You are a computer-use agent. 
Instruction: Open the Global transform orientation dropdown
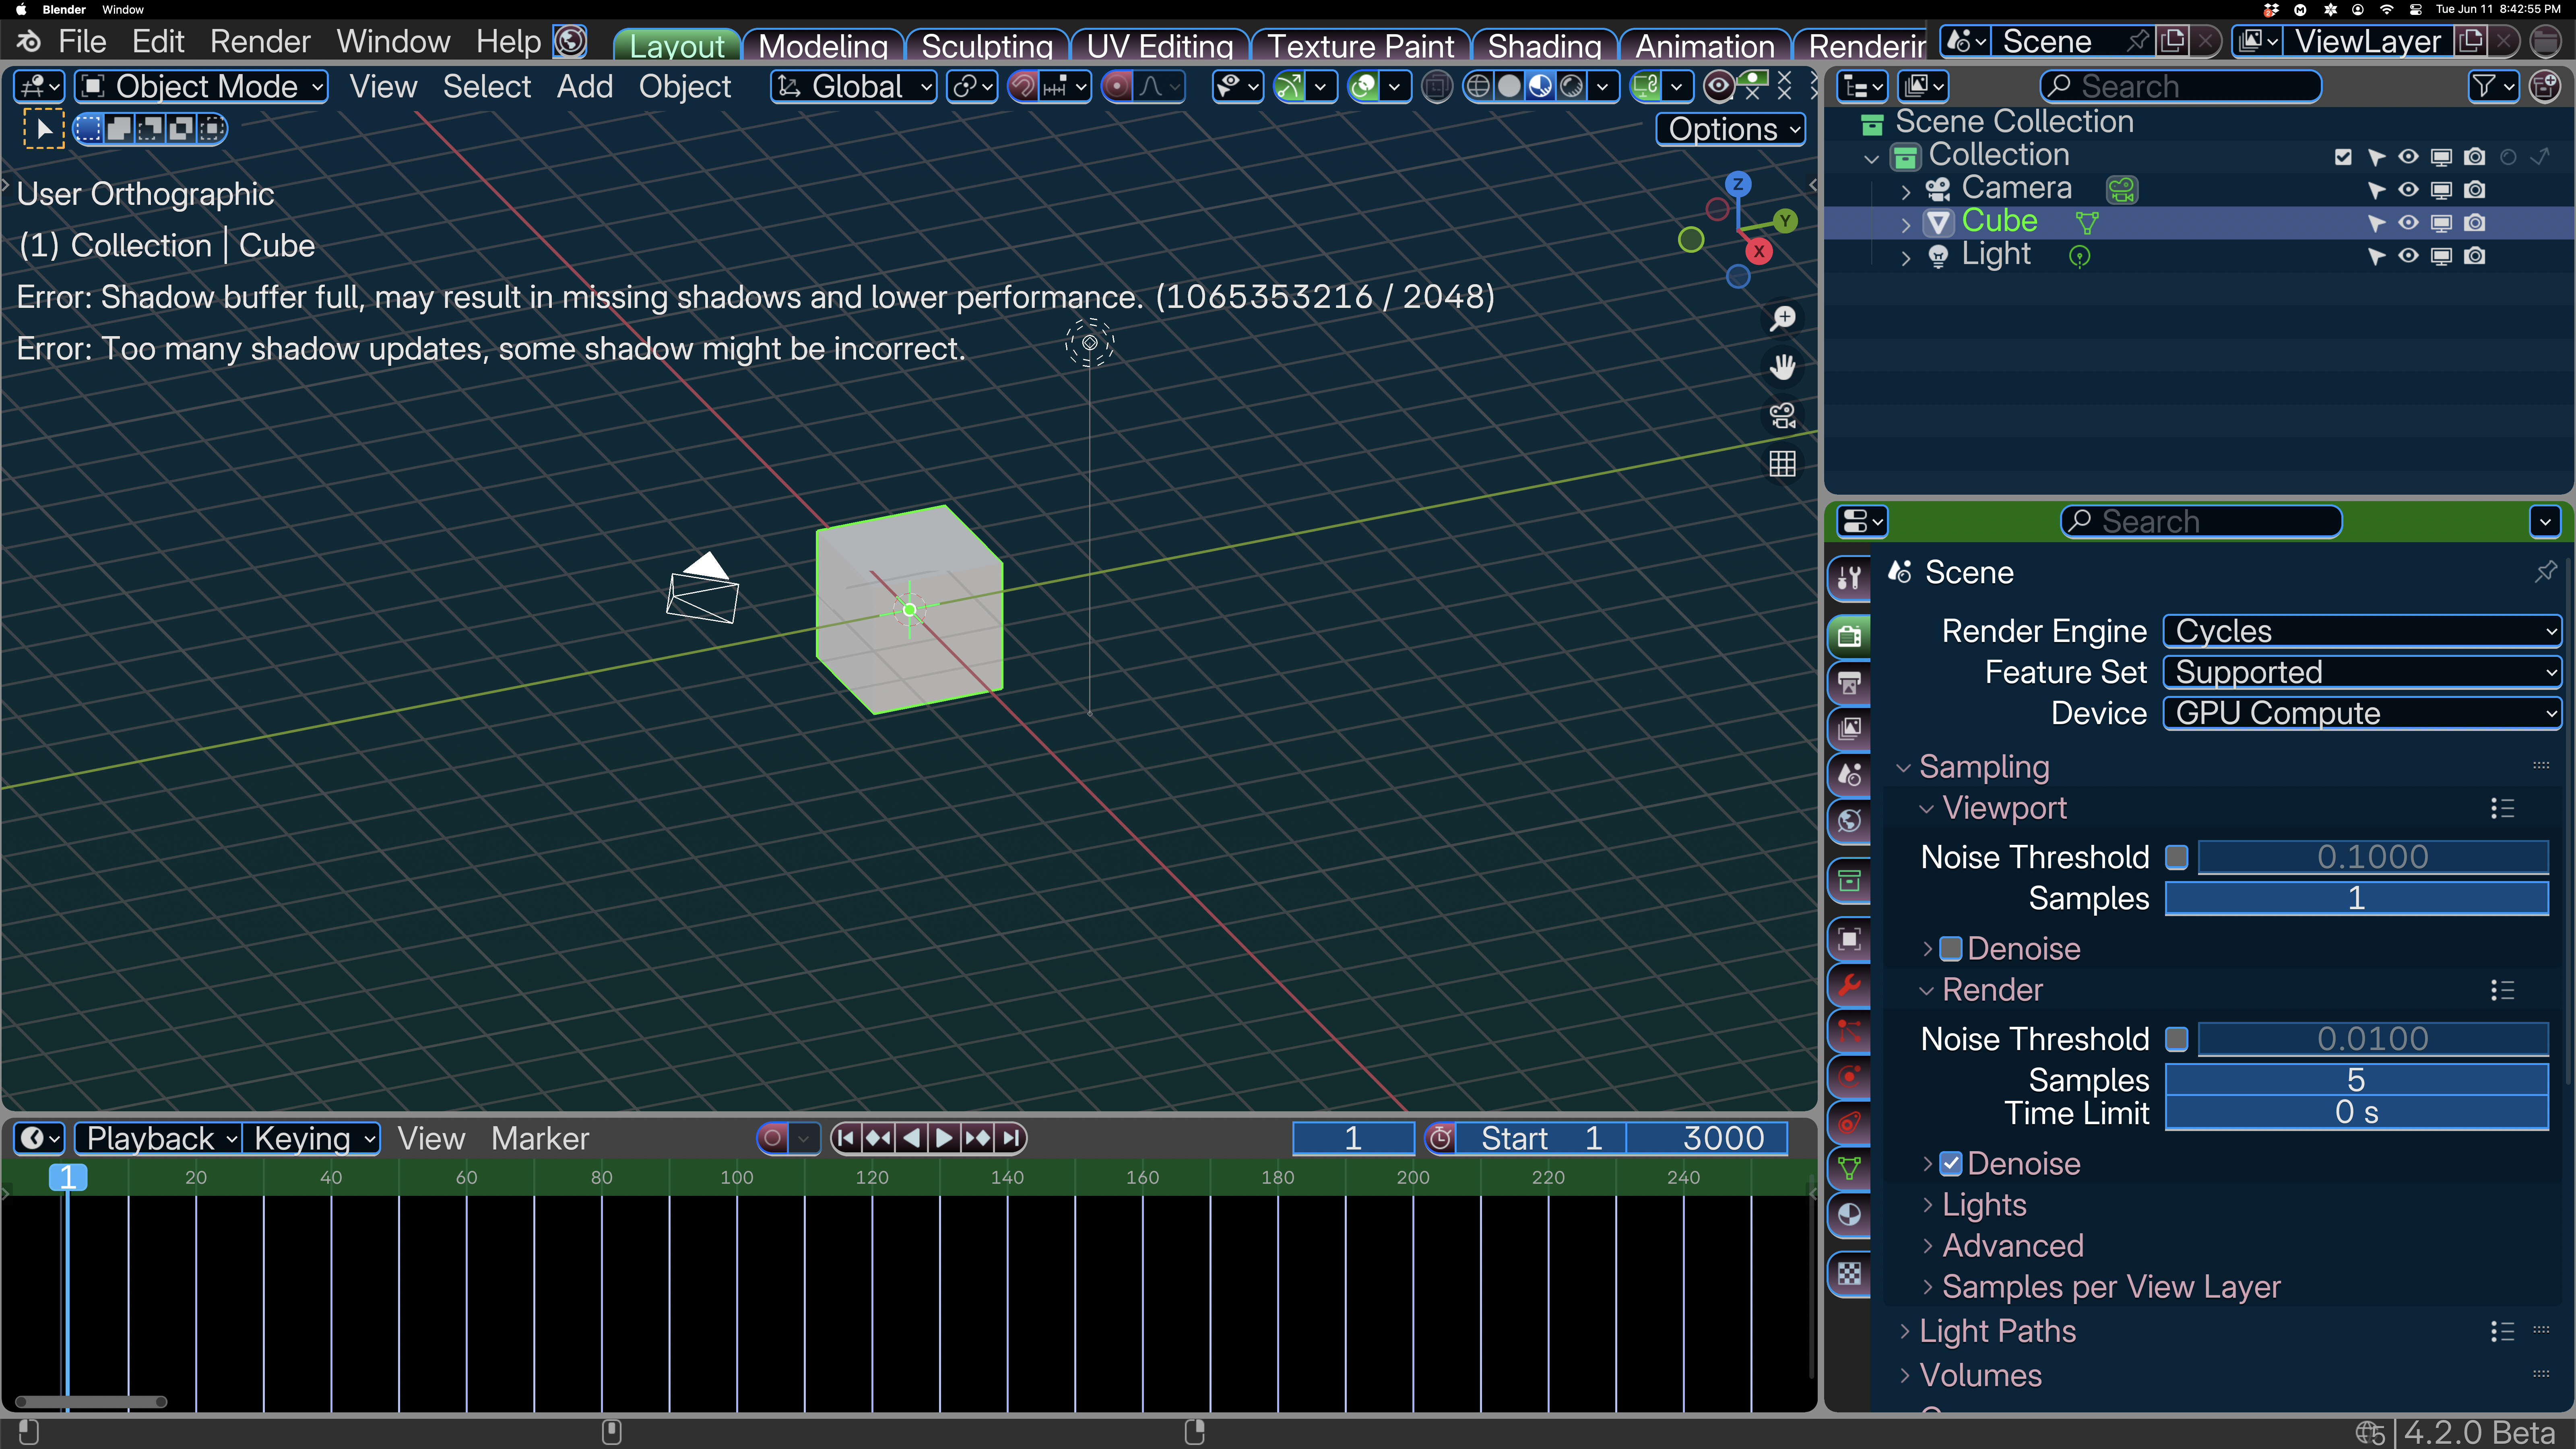tap(854, 87)
